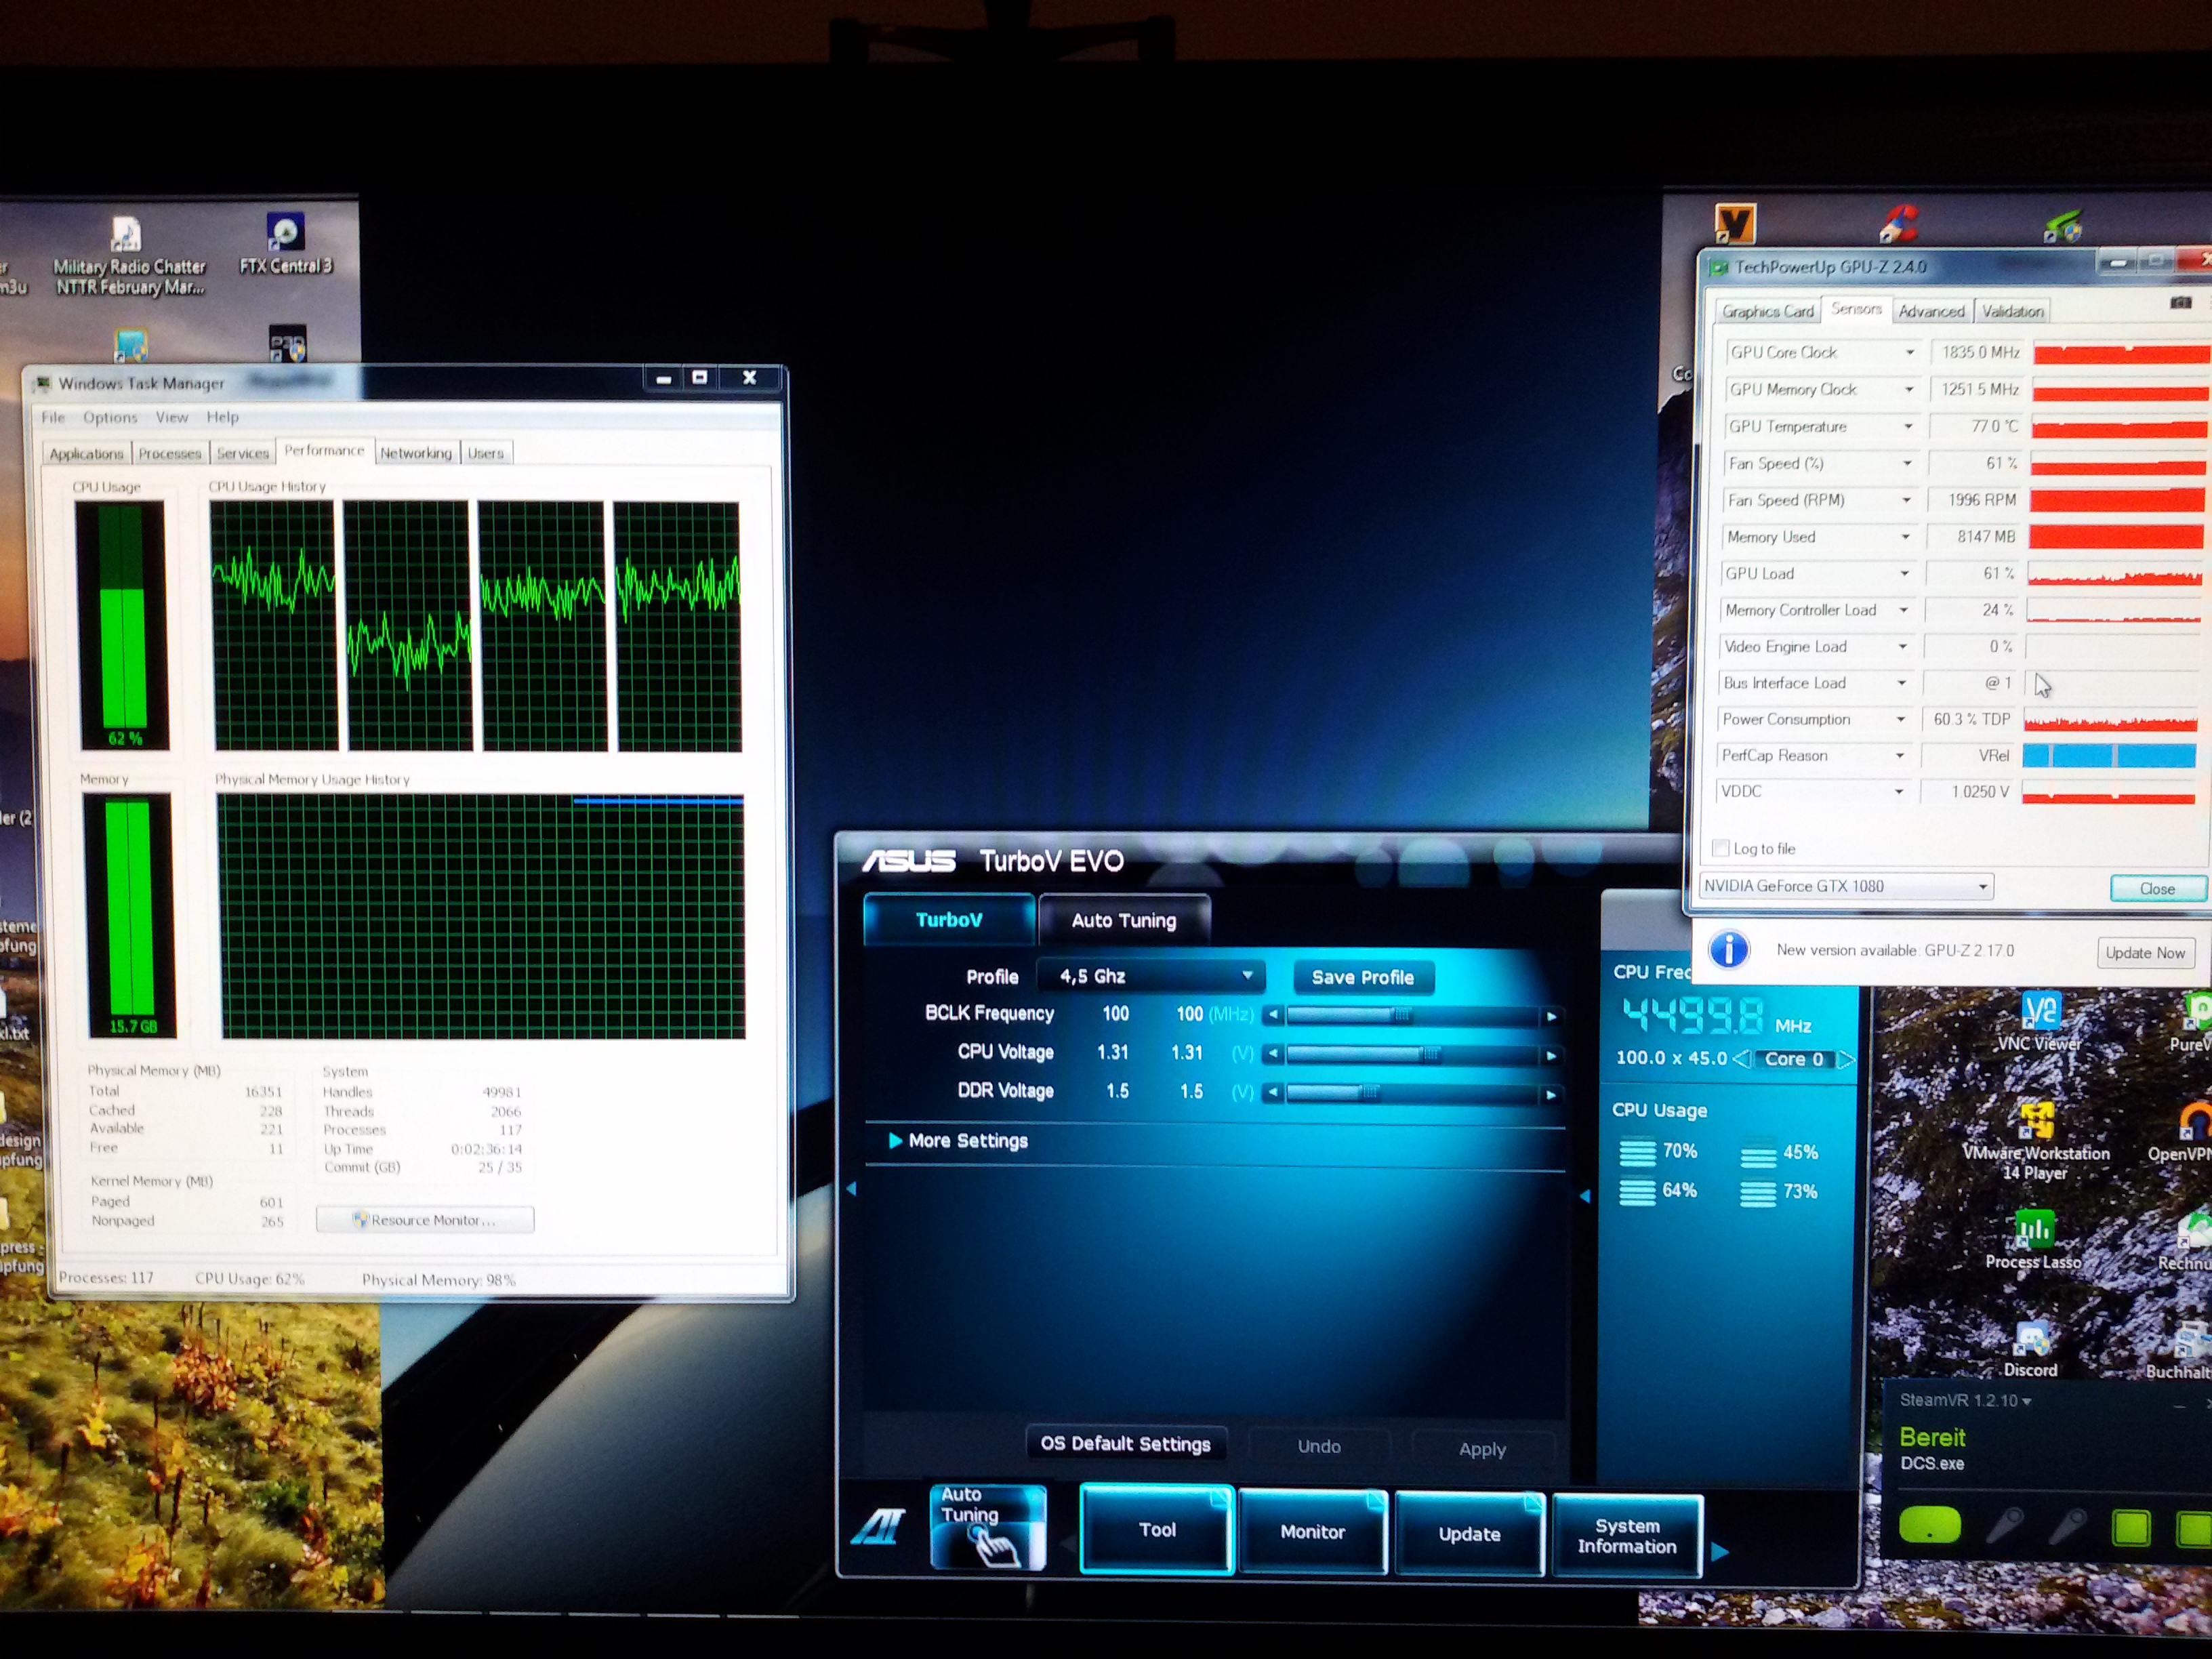Click first green square base station icon in SteamVR
The image size is (2212, 1659).
[2131, 1528]
